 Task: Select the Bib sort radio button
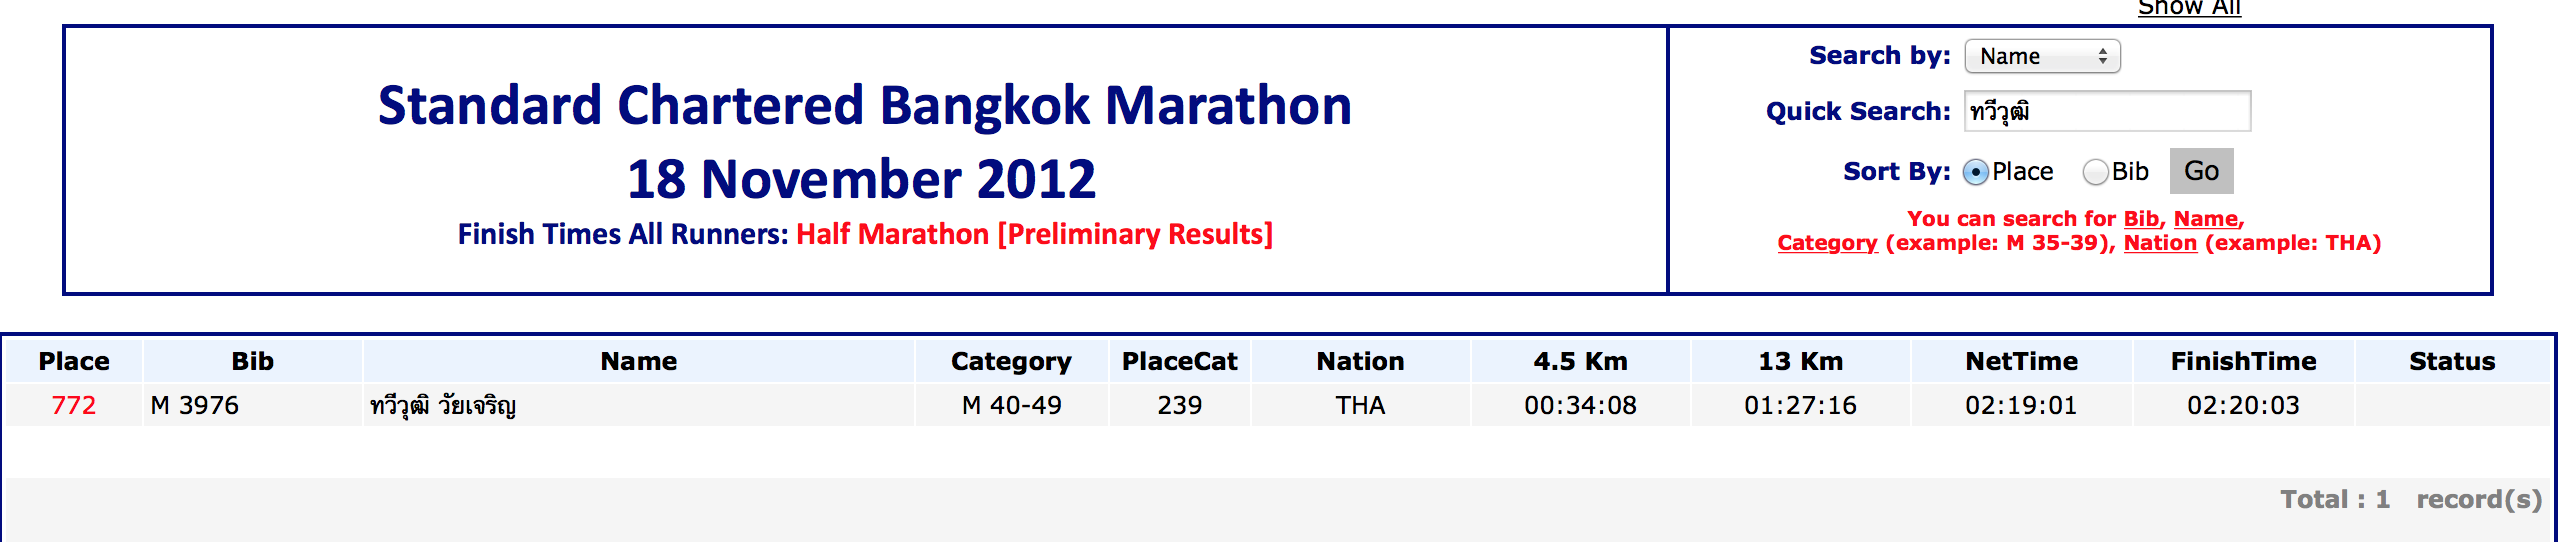coord(2095,172)
